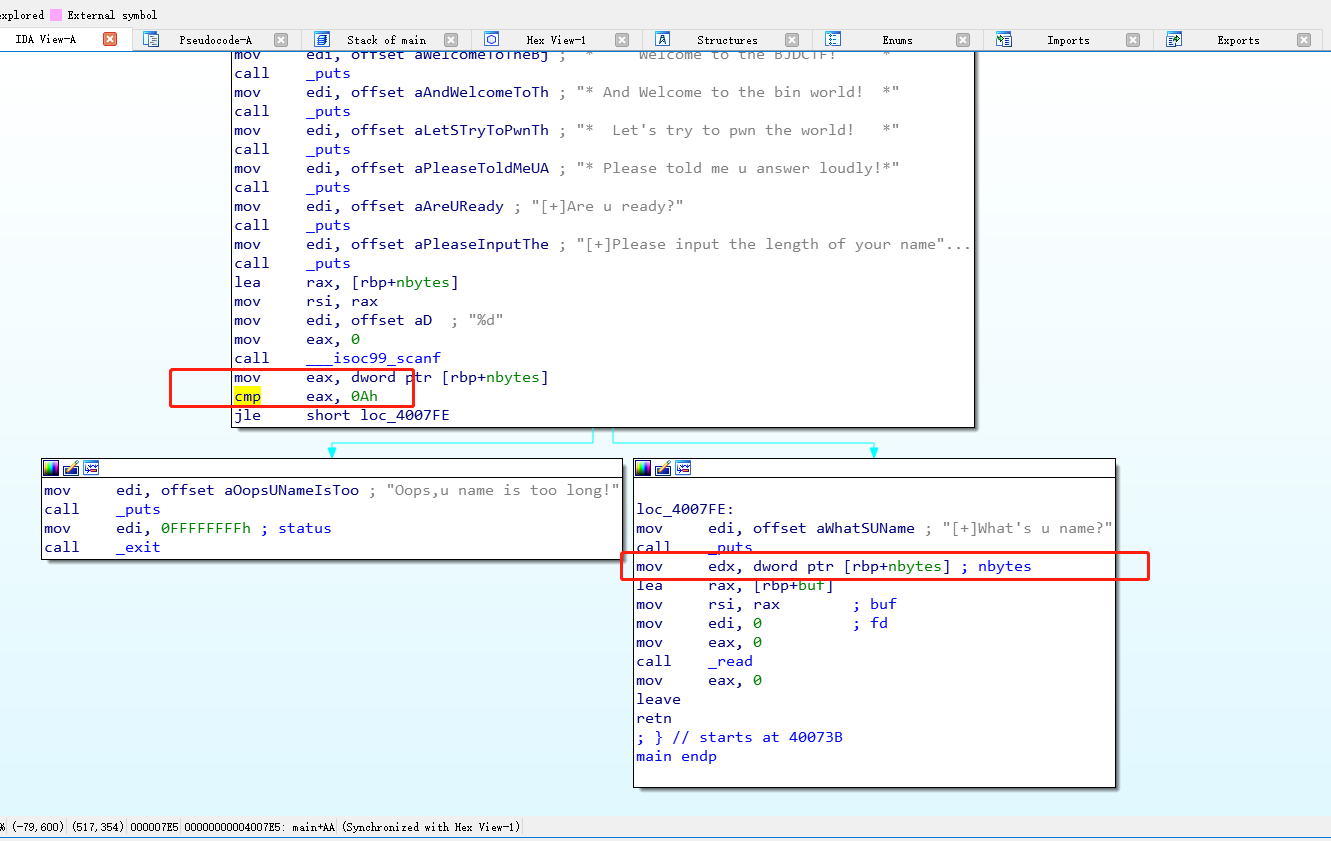Click the "000007E5" status bar offset

tap(154, 827)
